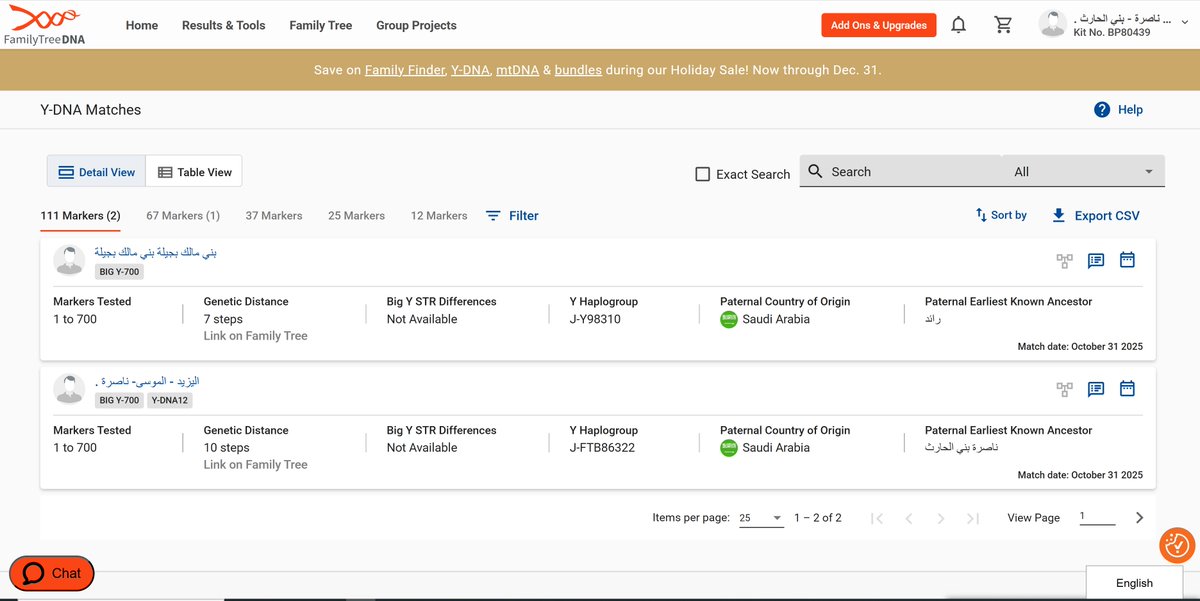
Task: Click the Filter lines icon
Action: pos(493,216)
